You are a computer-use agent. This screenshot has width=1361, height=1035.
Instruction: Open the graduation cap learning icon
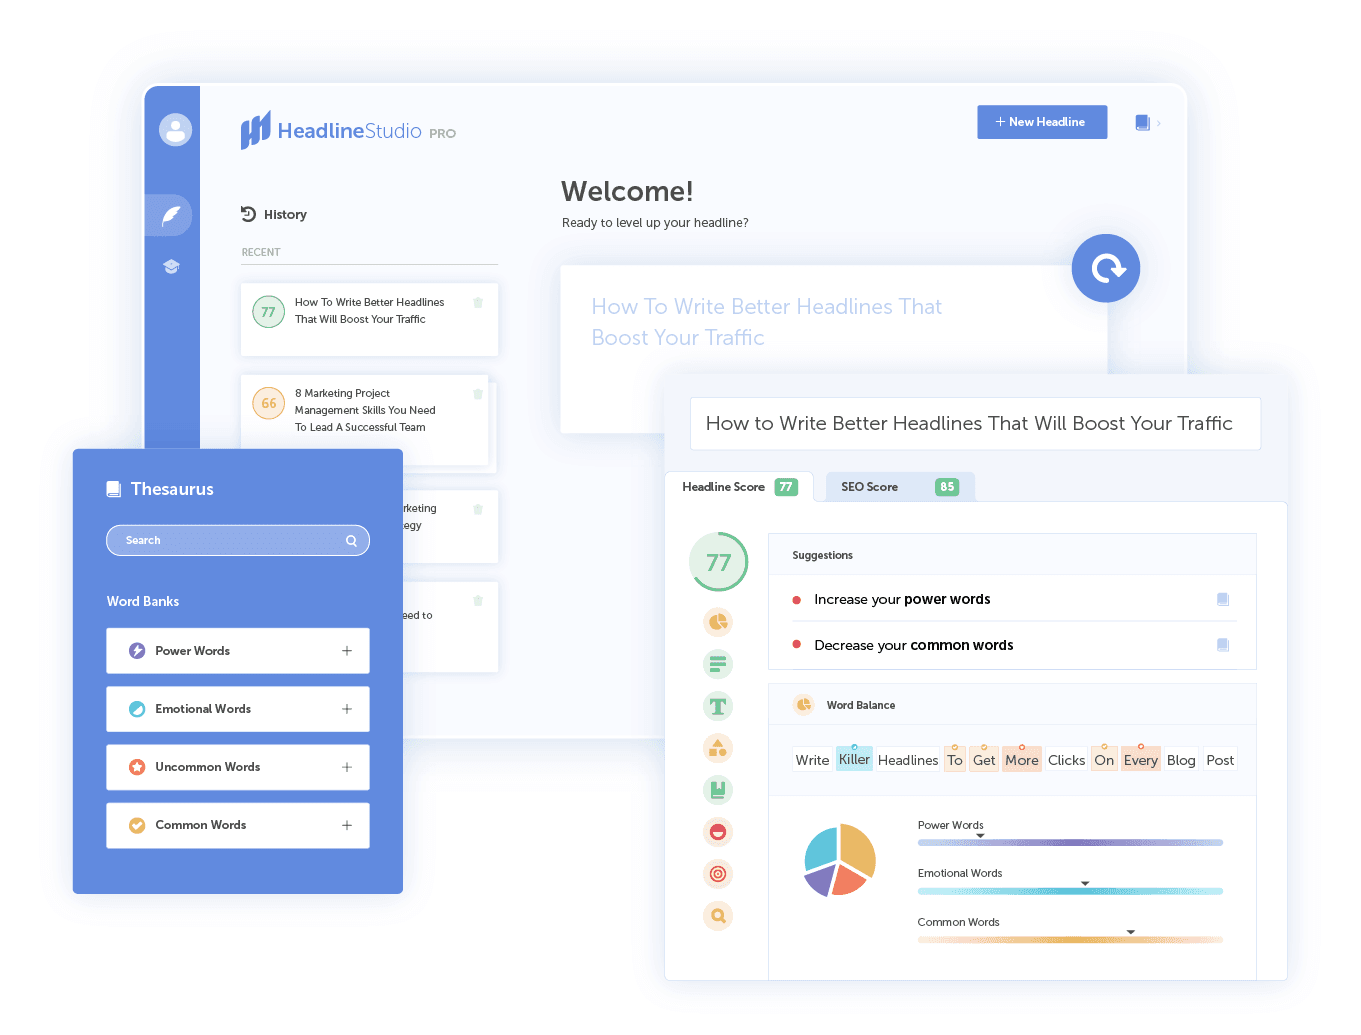(x=171, y=267)
